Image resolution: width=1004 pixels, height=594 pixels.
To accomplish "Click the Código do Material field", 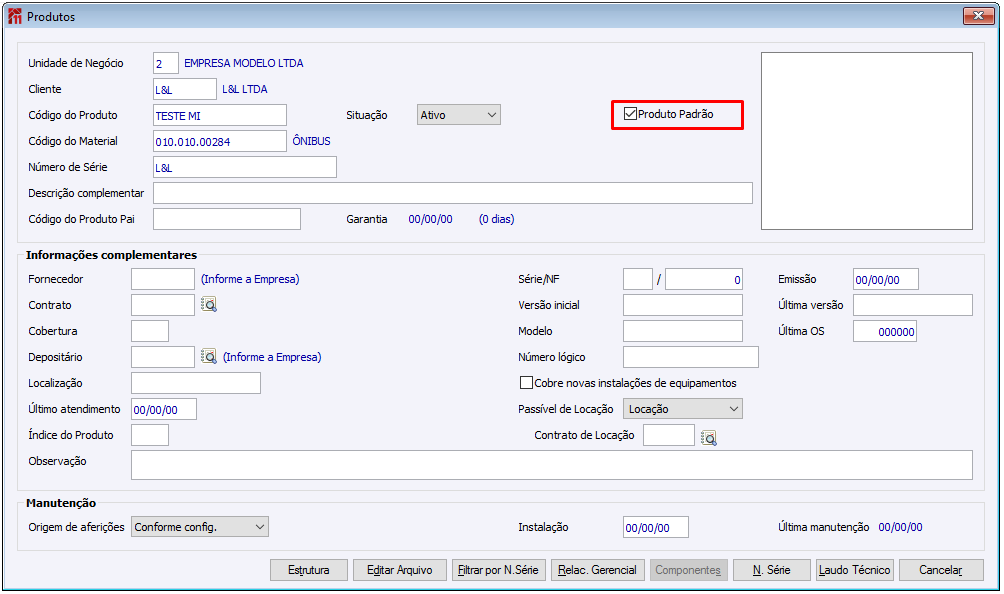I will point(220,141).
